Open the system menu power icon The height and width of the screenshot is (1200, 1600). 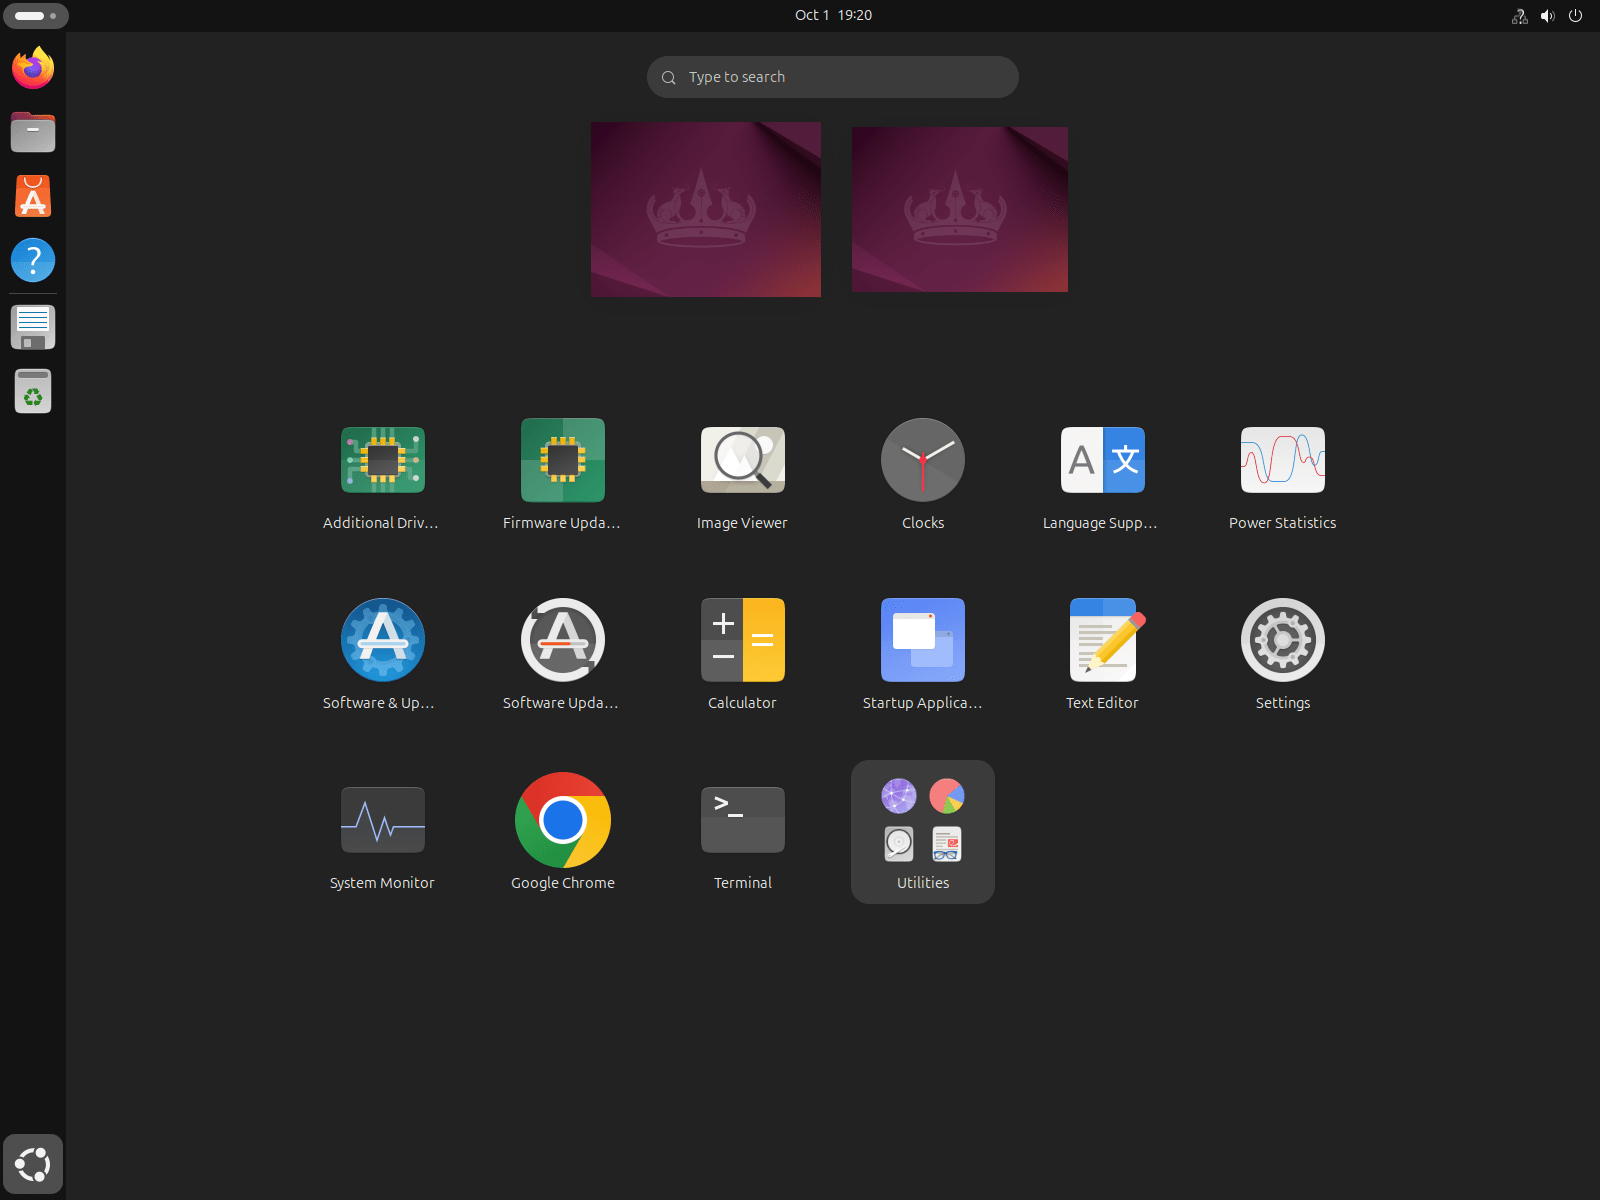point(1575,15)
